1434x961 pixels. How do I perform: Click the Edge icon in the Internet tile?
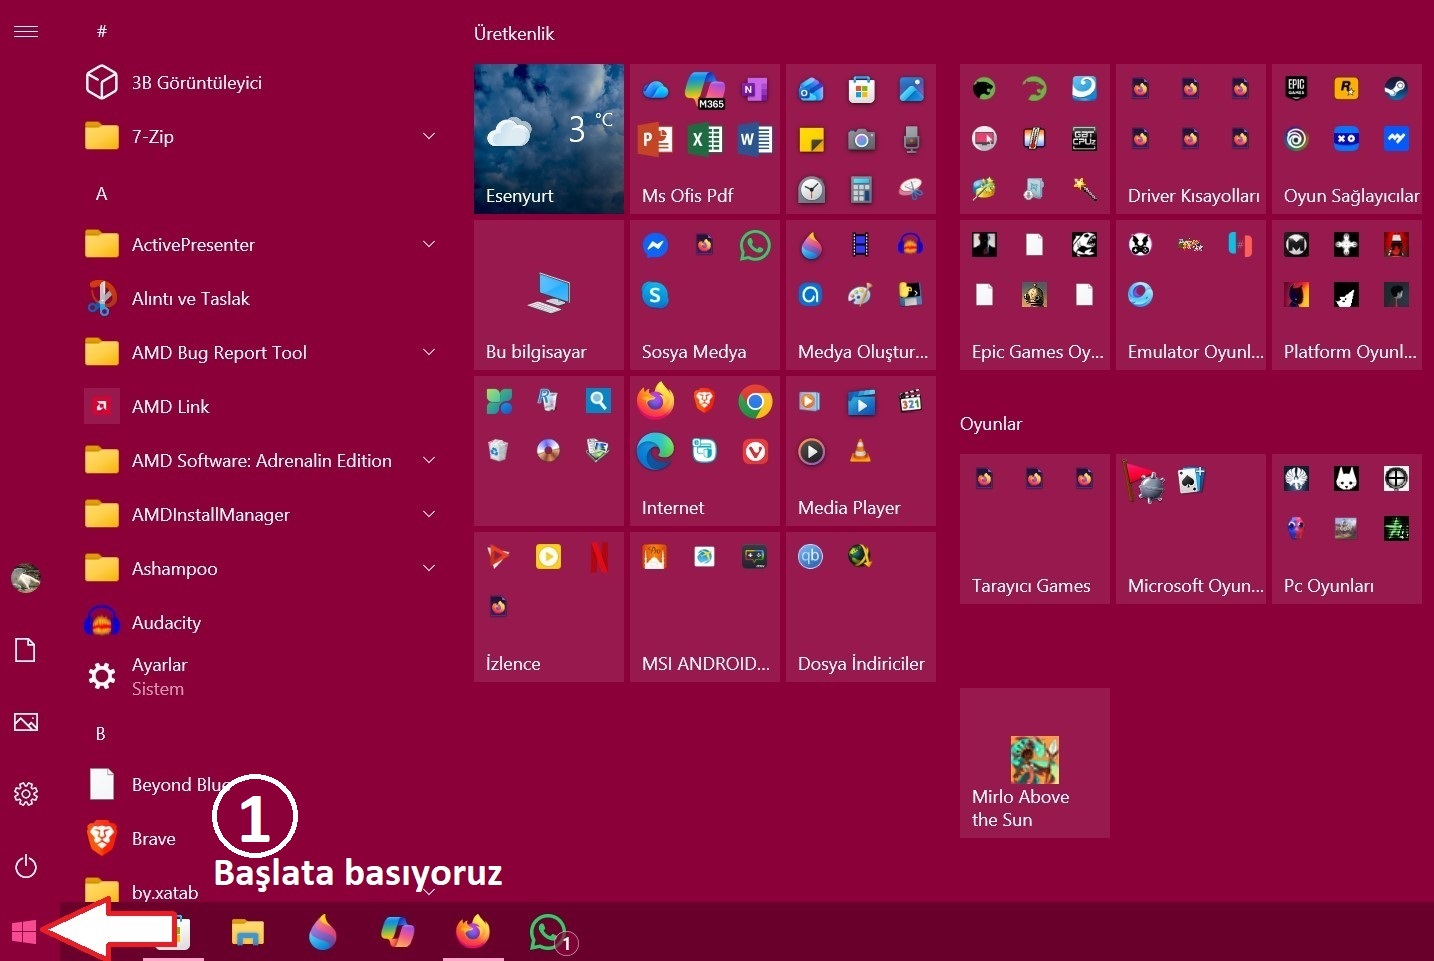[655, 451]
